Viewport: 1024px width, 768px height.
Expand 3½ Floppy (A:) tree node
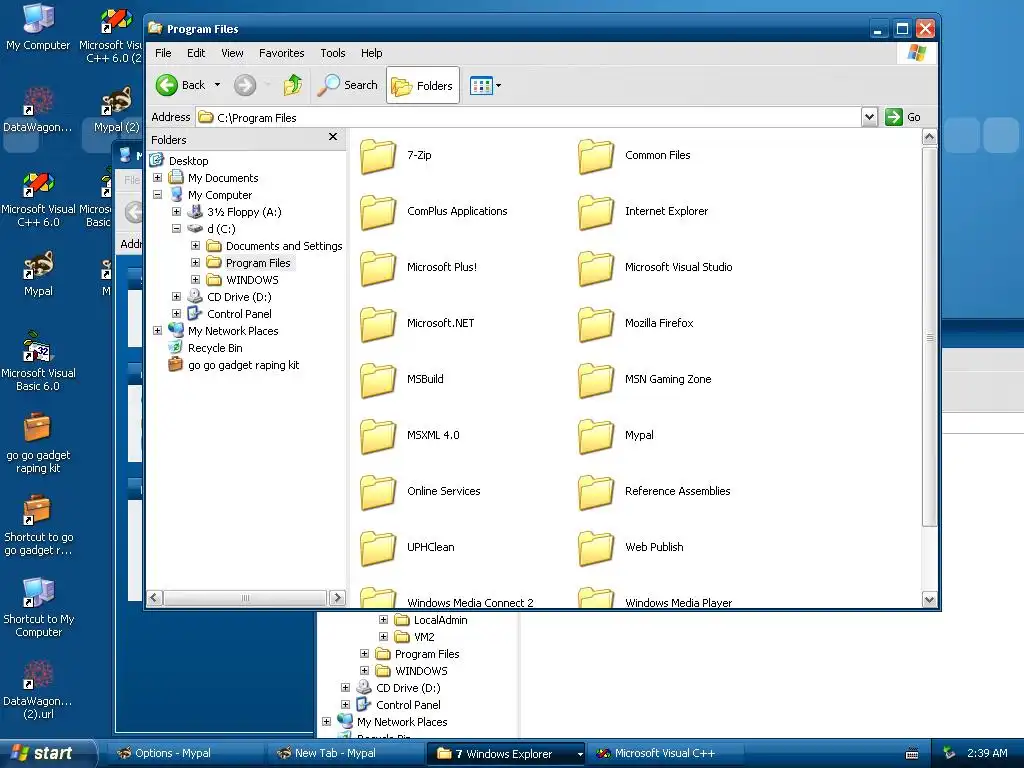(x=176, y=212)
